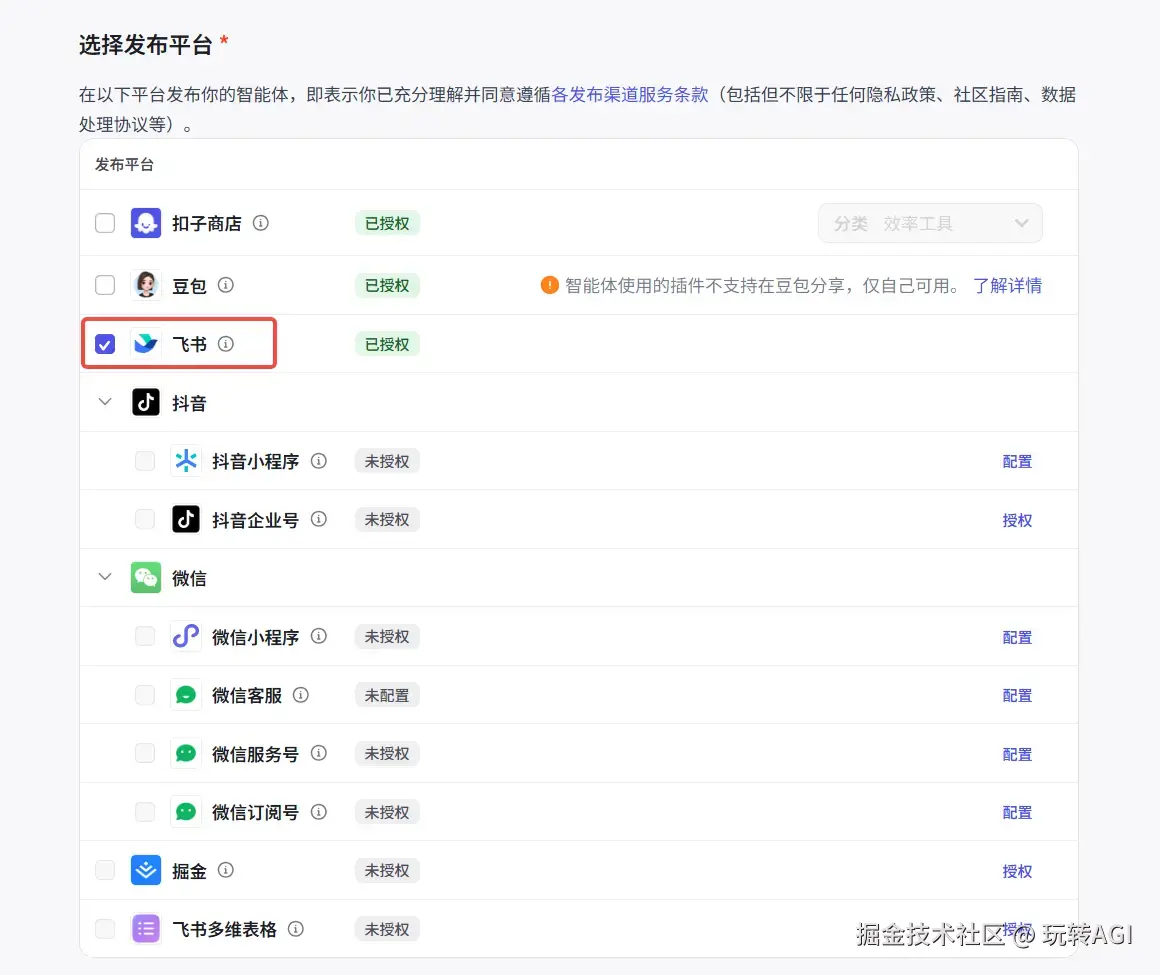Tick the 掘金 checkbox
The image size is (1160, 975).
point(105,870)
